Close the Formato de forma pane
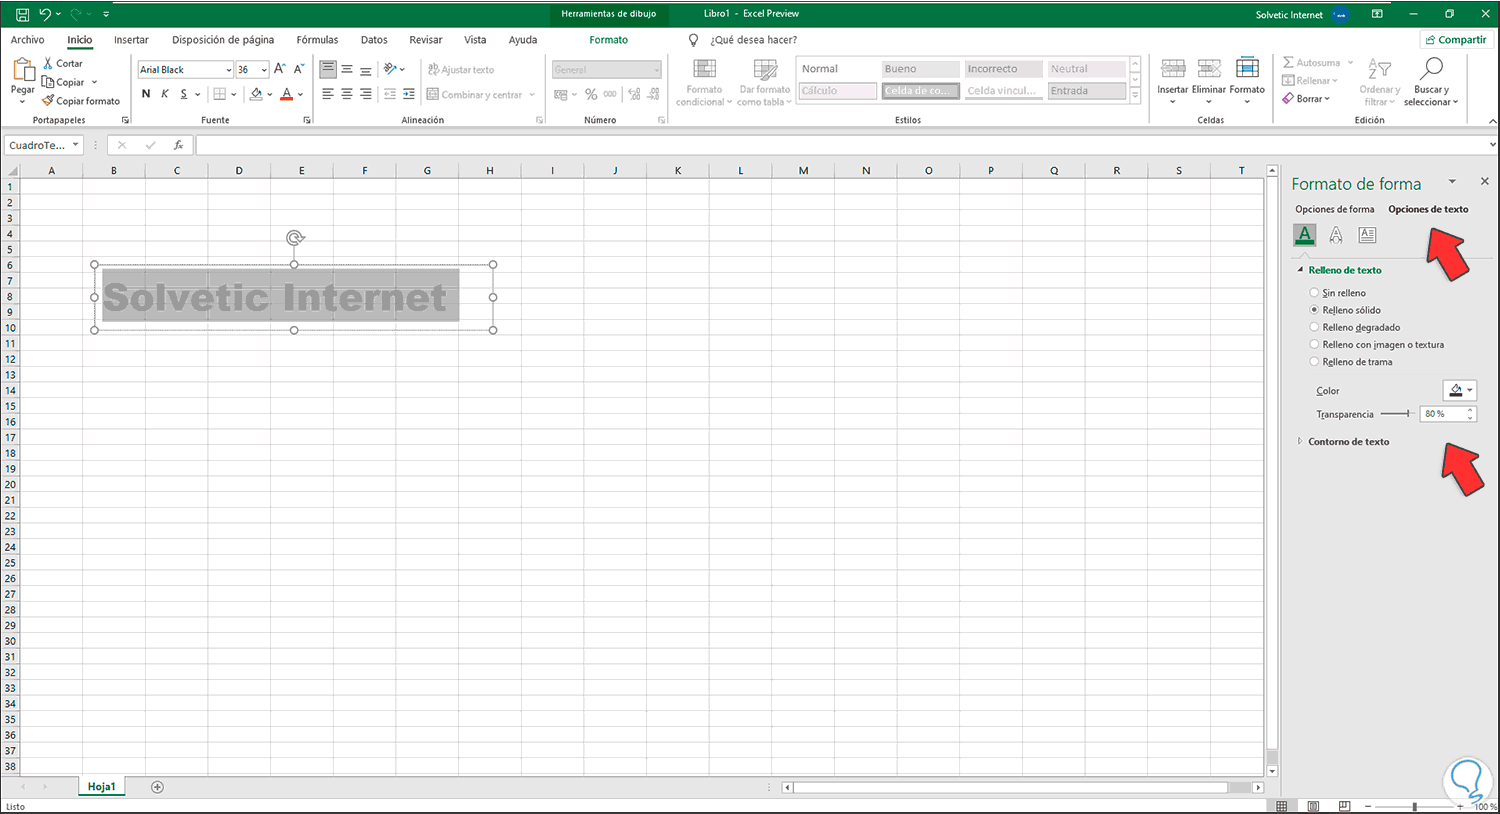 (x=1484, y=181)
